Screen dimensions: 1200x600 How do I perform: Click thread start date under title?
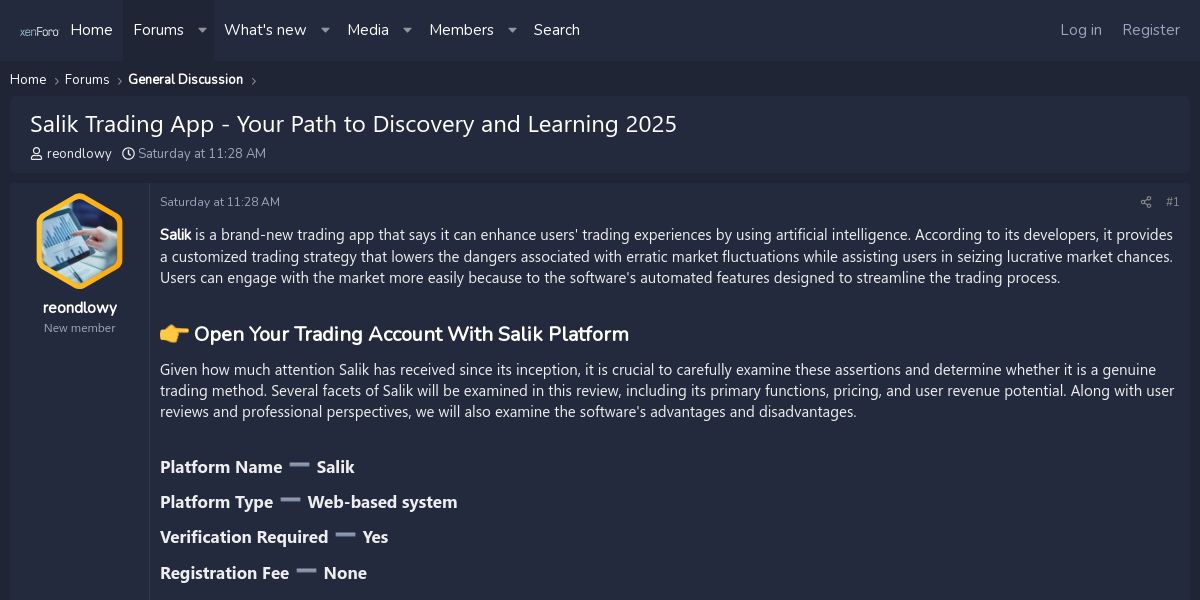(202, 154)
